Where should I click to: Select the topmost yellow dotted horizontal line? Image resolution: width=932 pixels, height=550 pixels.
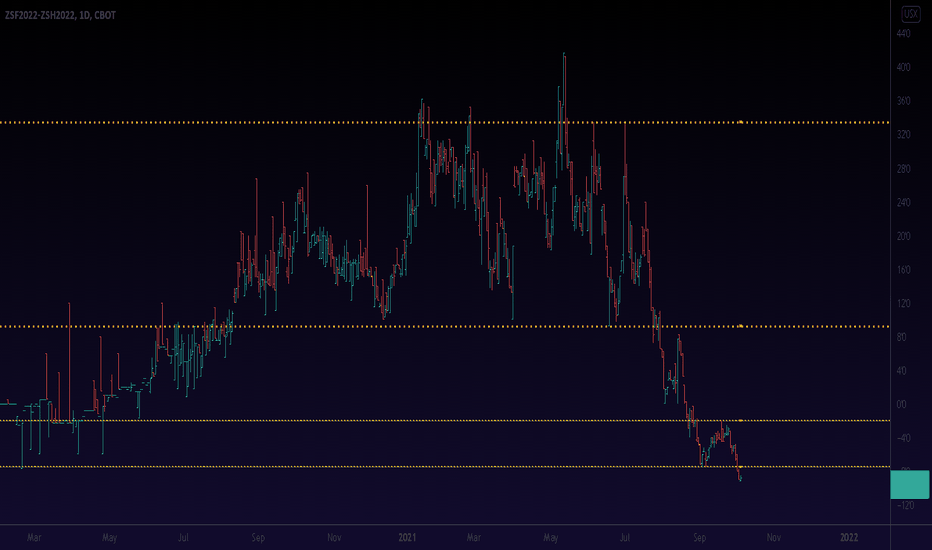pyautogui.click(x=445, y=122)
